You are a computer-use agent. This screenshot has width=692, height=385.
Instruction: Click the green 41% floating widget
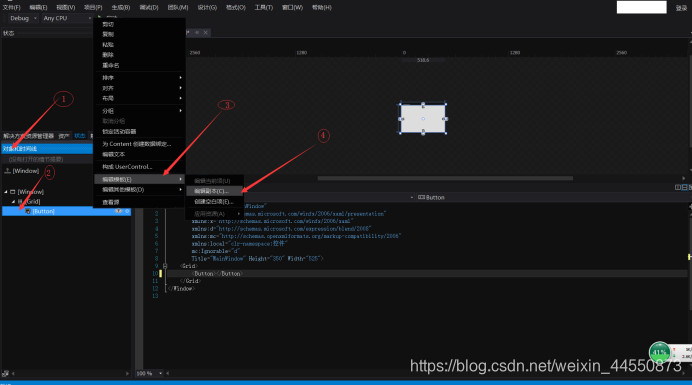click(659, 352)
